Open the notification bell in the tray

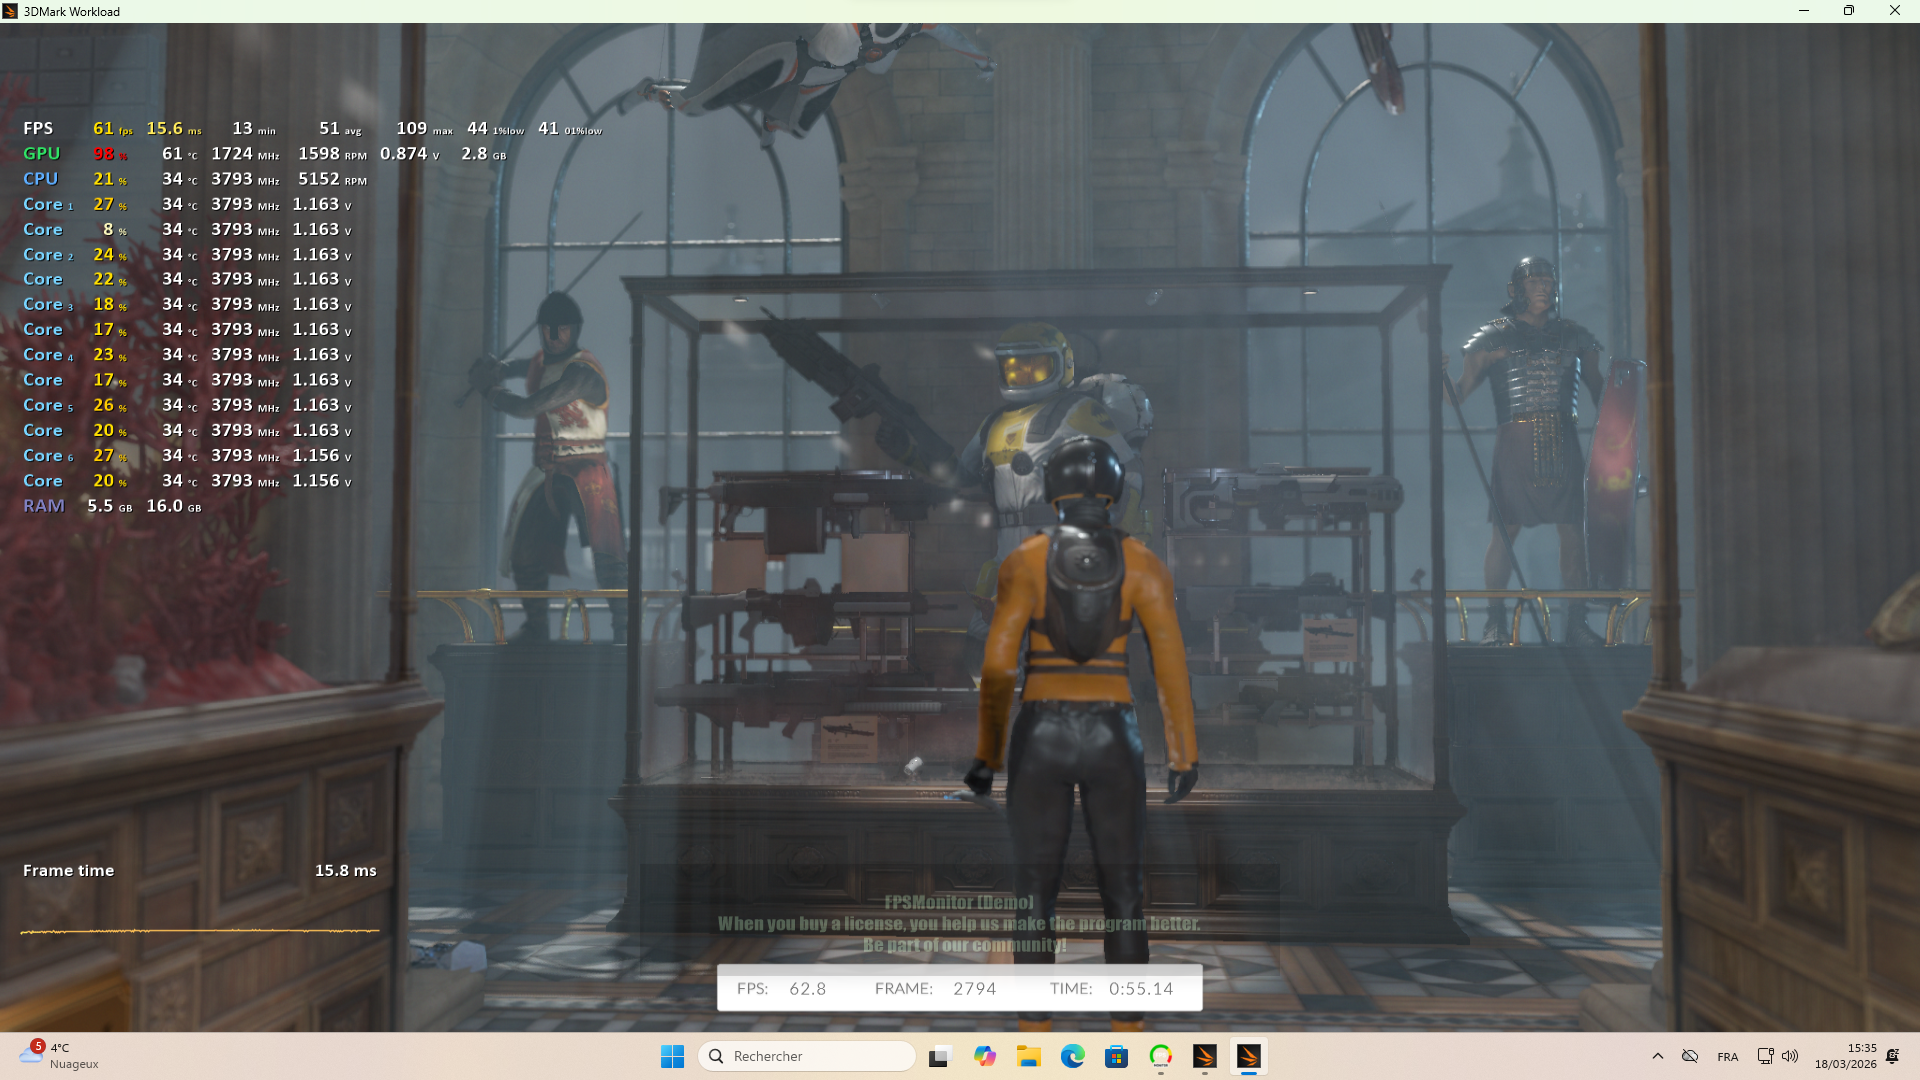pyautogui.click(x=1893, y=1056)
